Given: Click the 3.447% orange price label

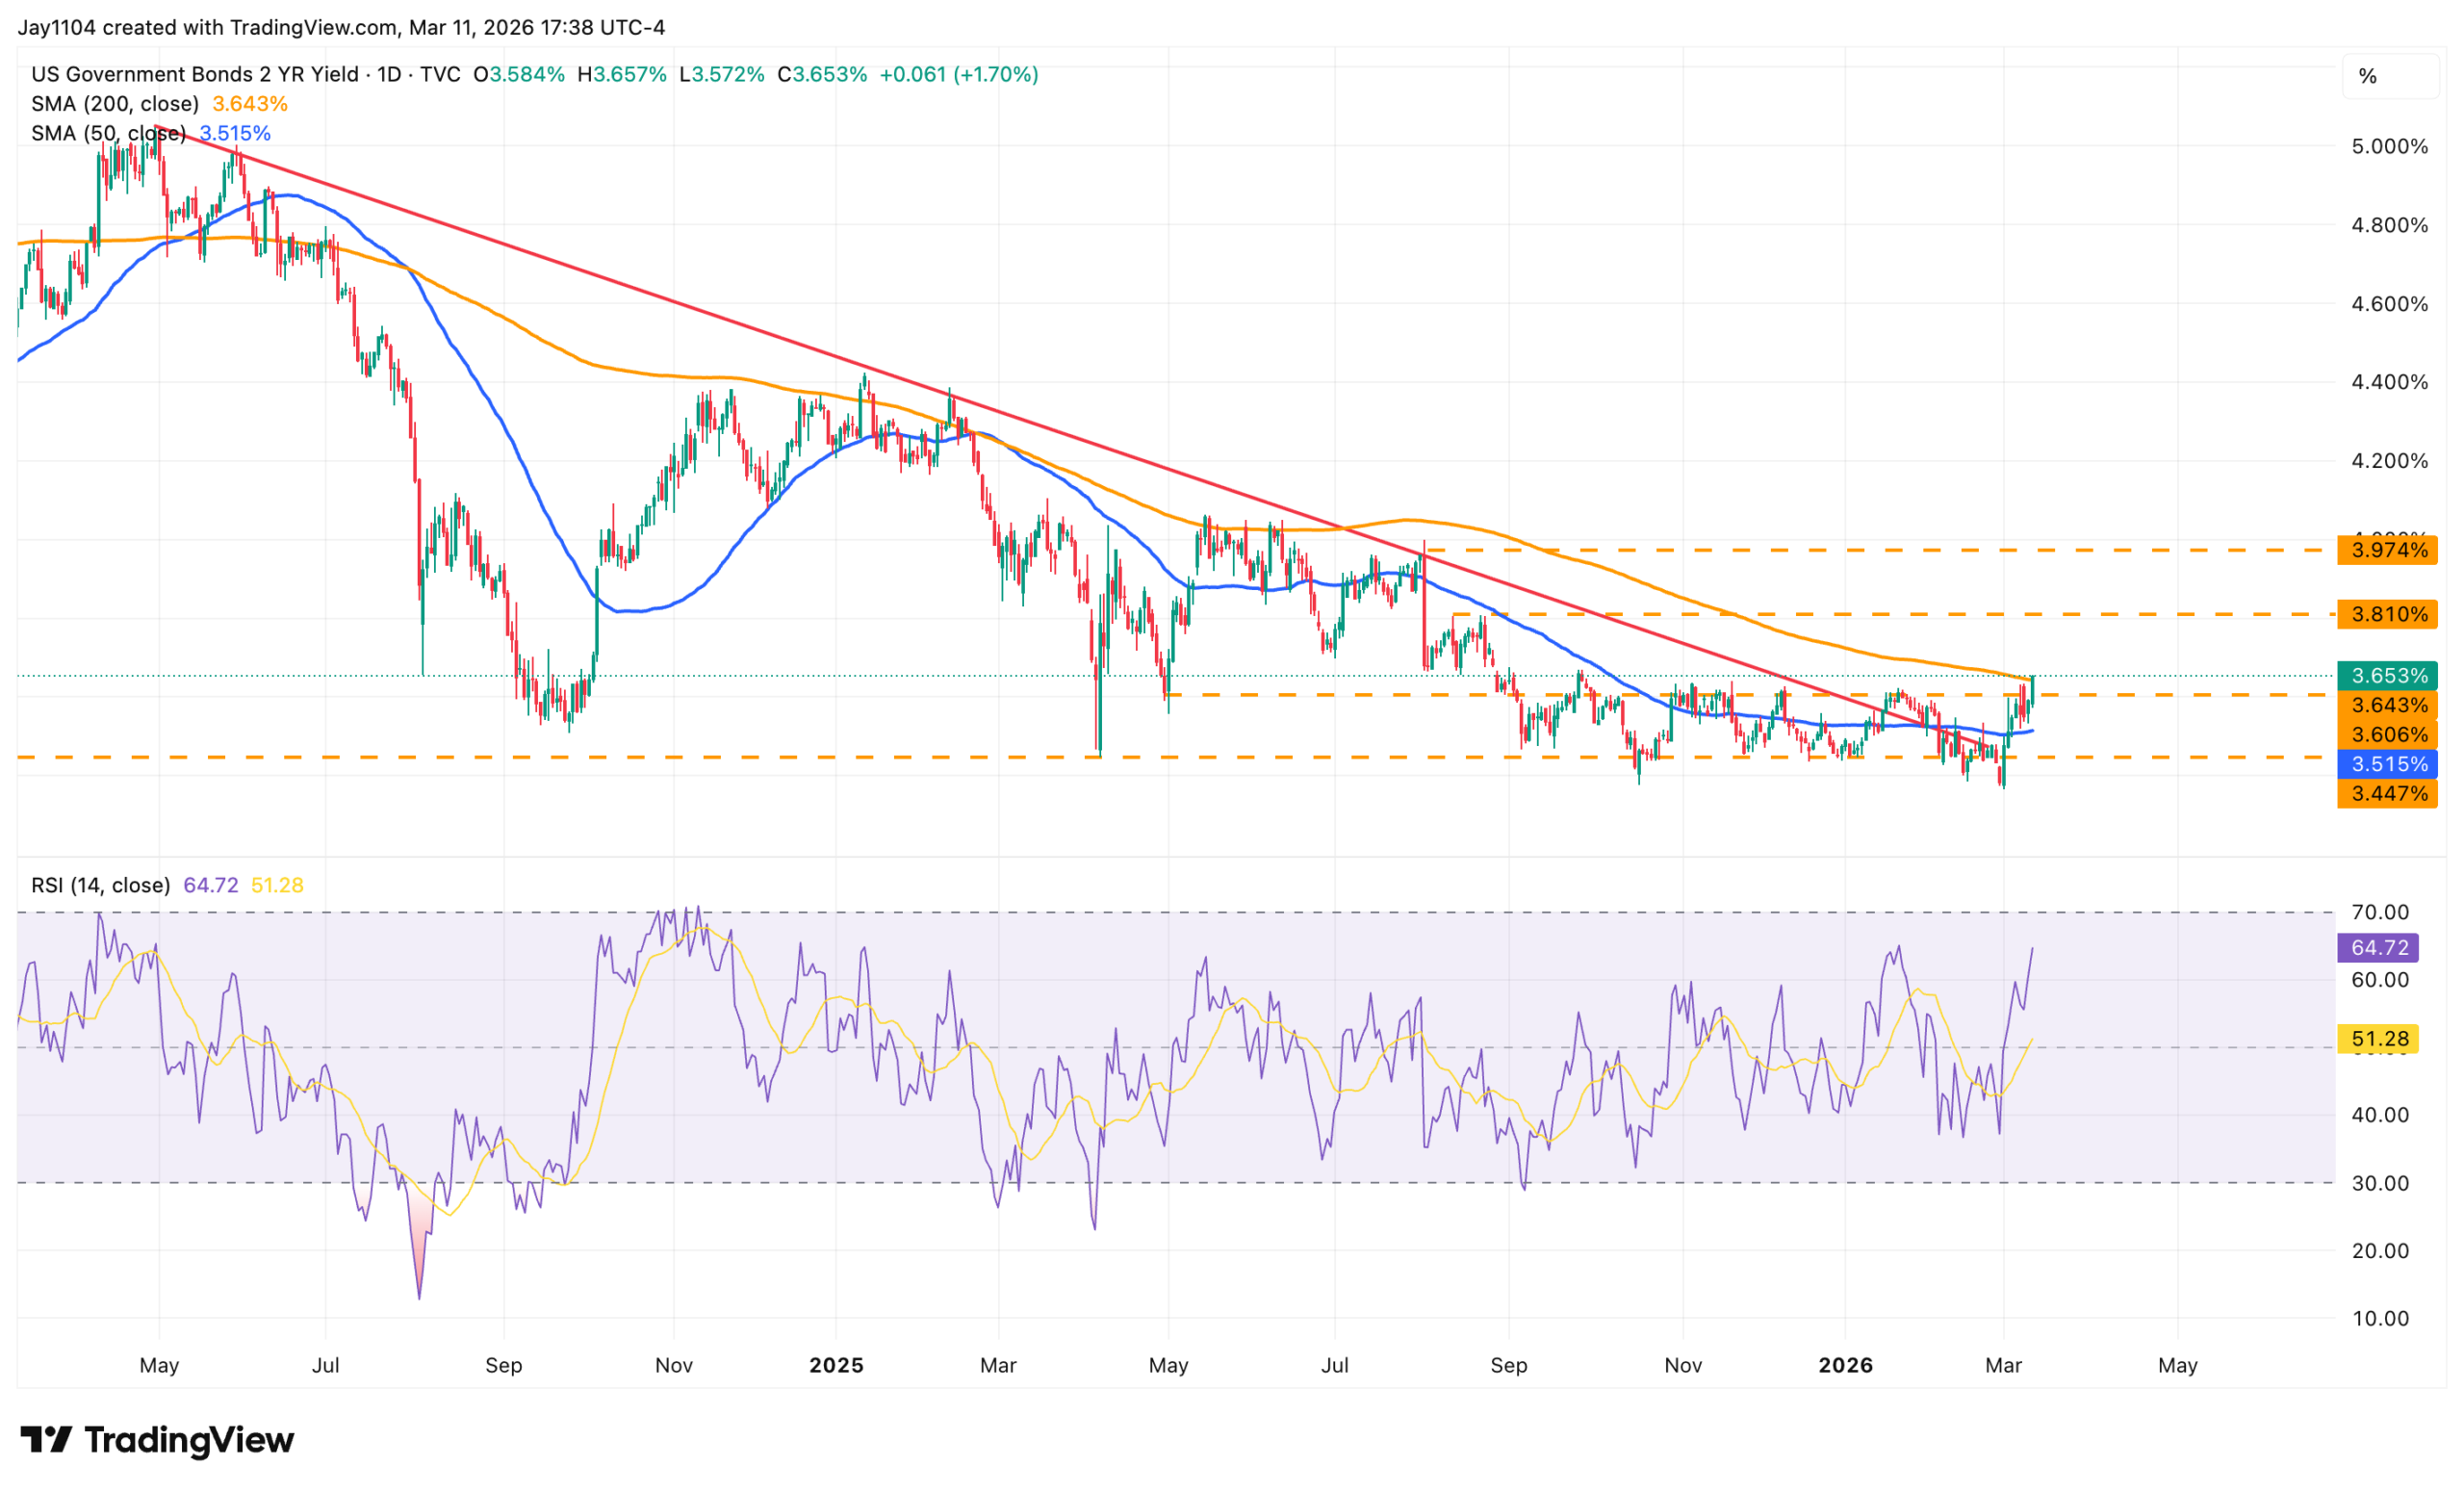Looking at the screenshot, I should 2387,794.
